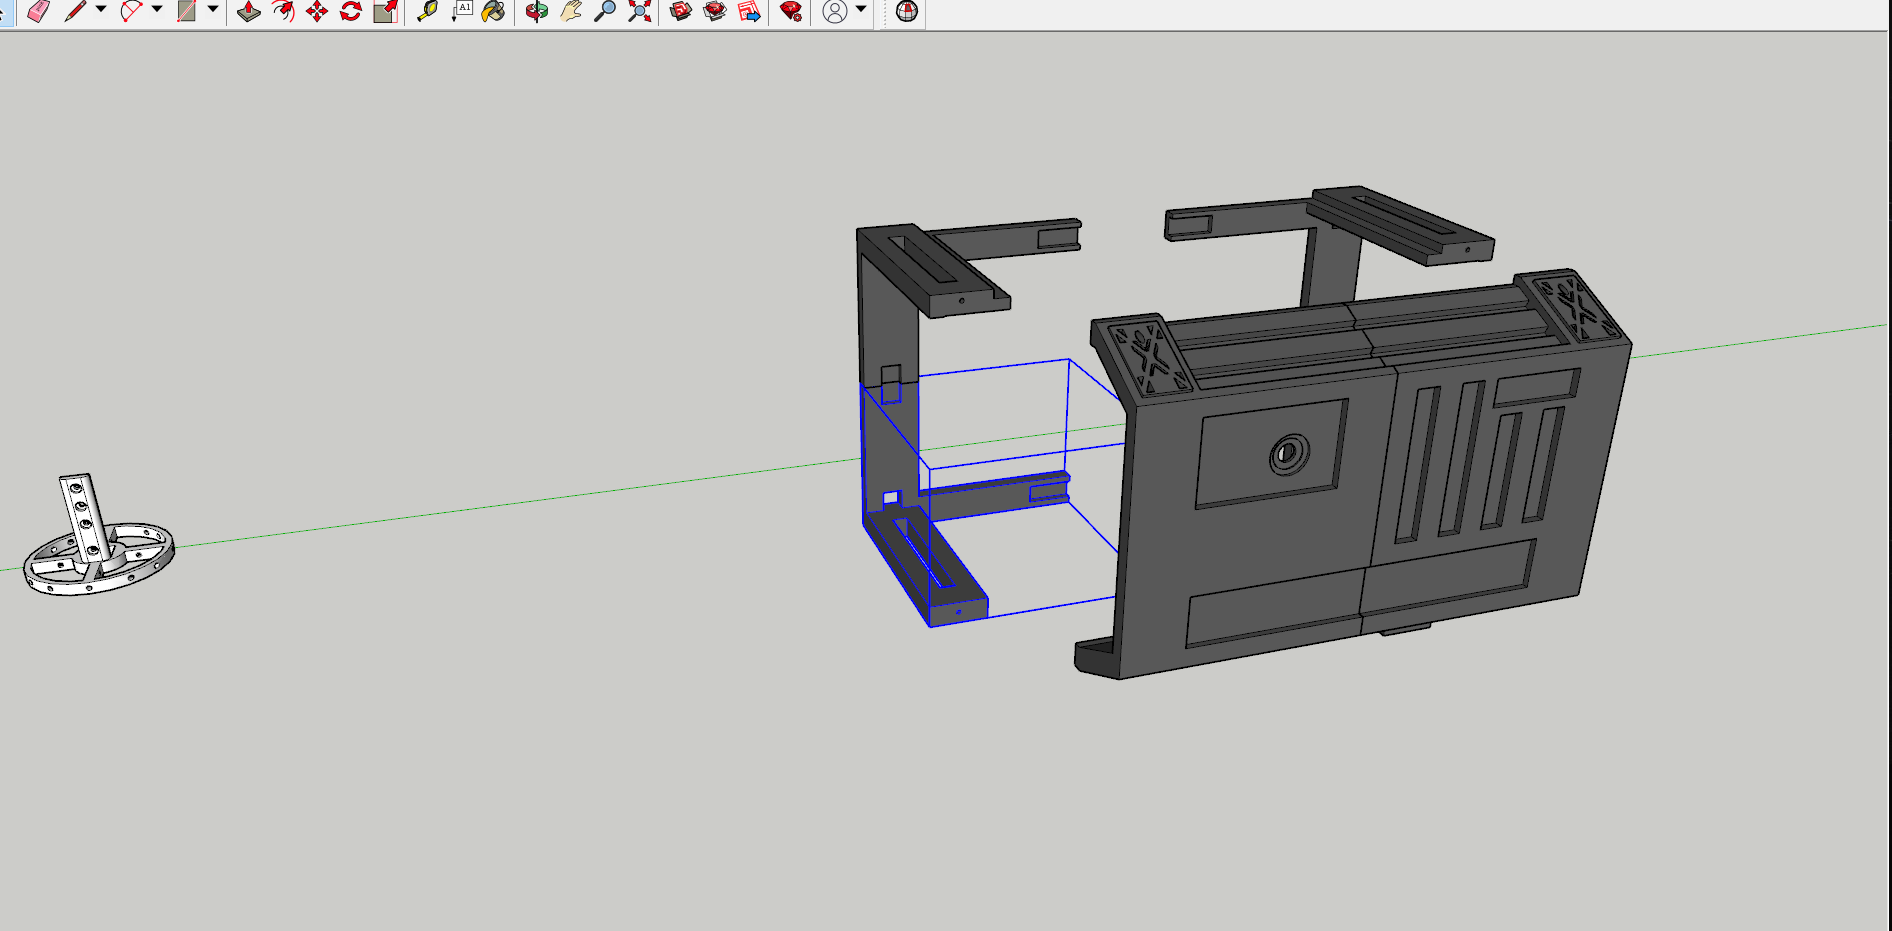The height and width of the screenshot is (931, 1892).
Task: Open the Line tool dropdown arrow
Action: click(x=101, y=9)
